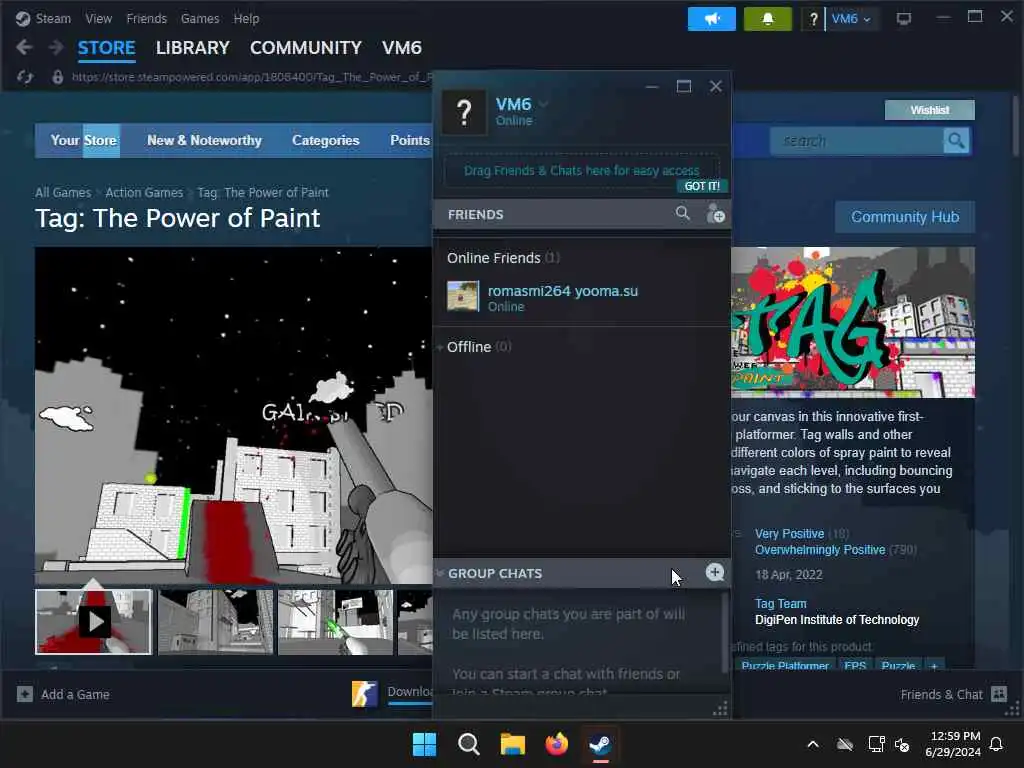The width and height of the screenshot is (1024, 768).
Task: Play the video trailer thumbnail
Action: [x=93, y=622]
